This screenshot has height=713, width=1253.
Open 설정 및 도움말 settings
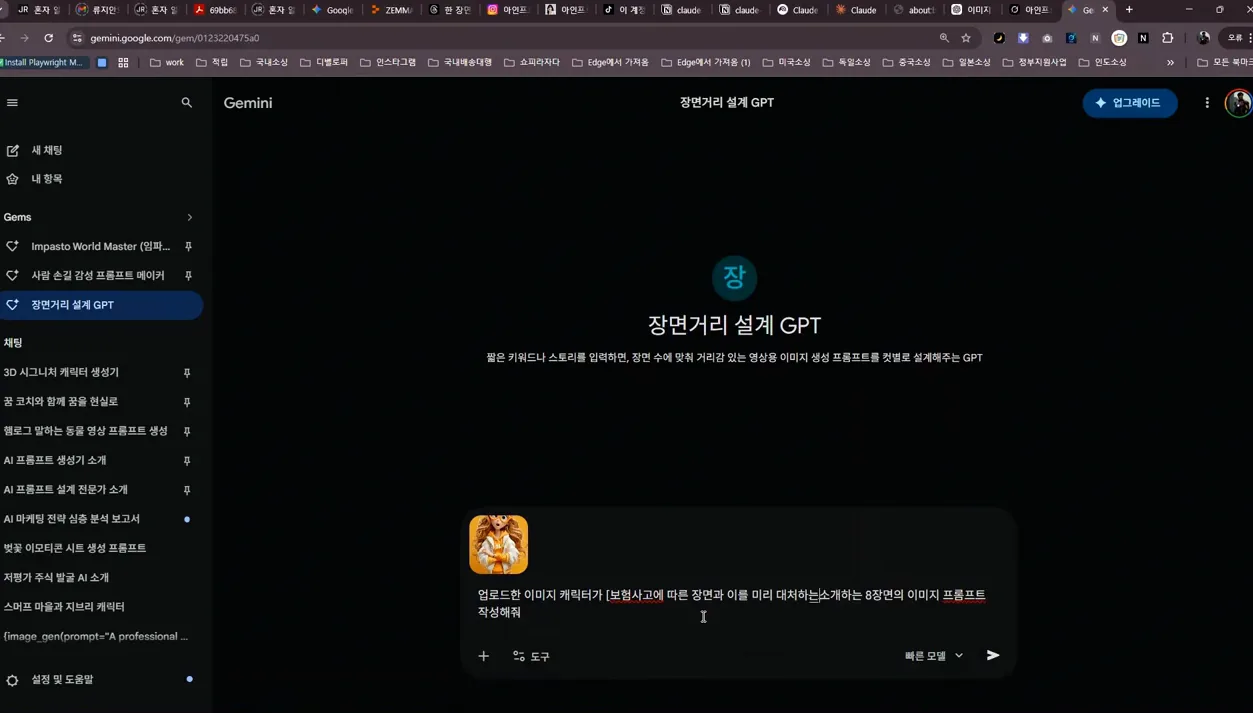(50, 680)
